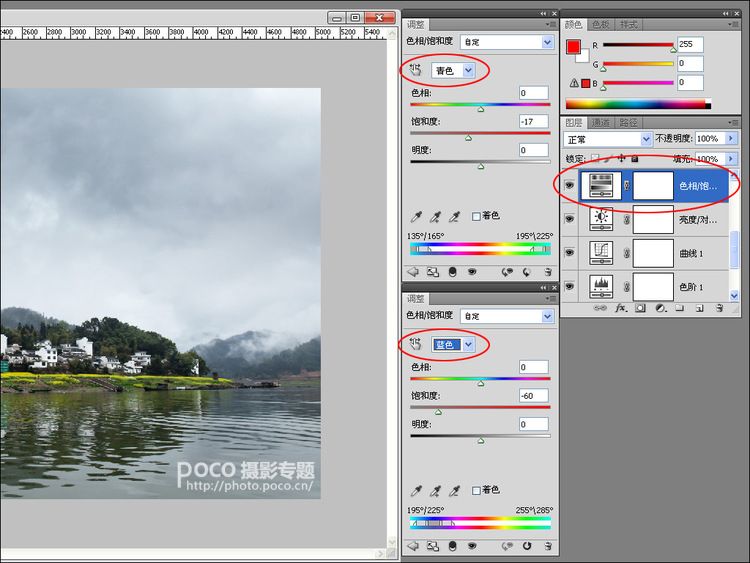Open the Color panel flyout menu
The width and height of the screenshot is (750, 563).
(x=733, y=24)
